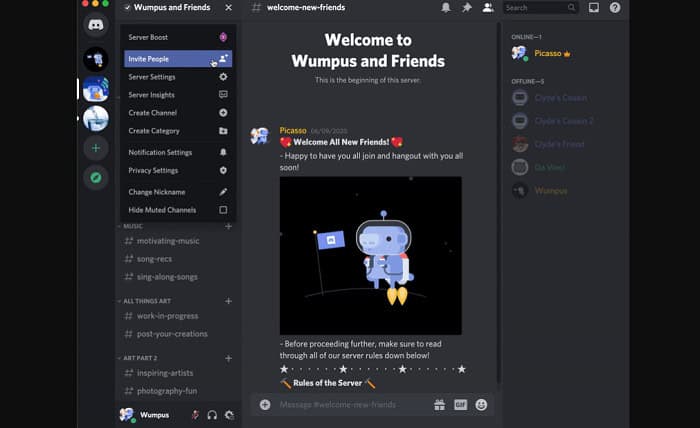The height and width of the screenshot is (428, 700).
Task: Open Notification Settings menu entry
Action: pos(178,152)
